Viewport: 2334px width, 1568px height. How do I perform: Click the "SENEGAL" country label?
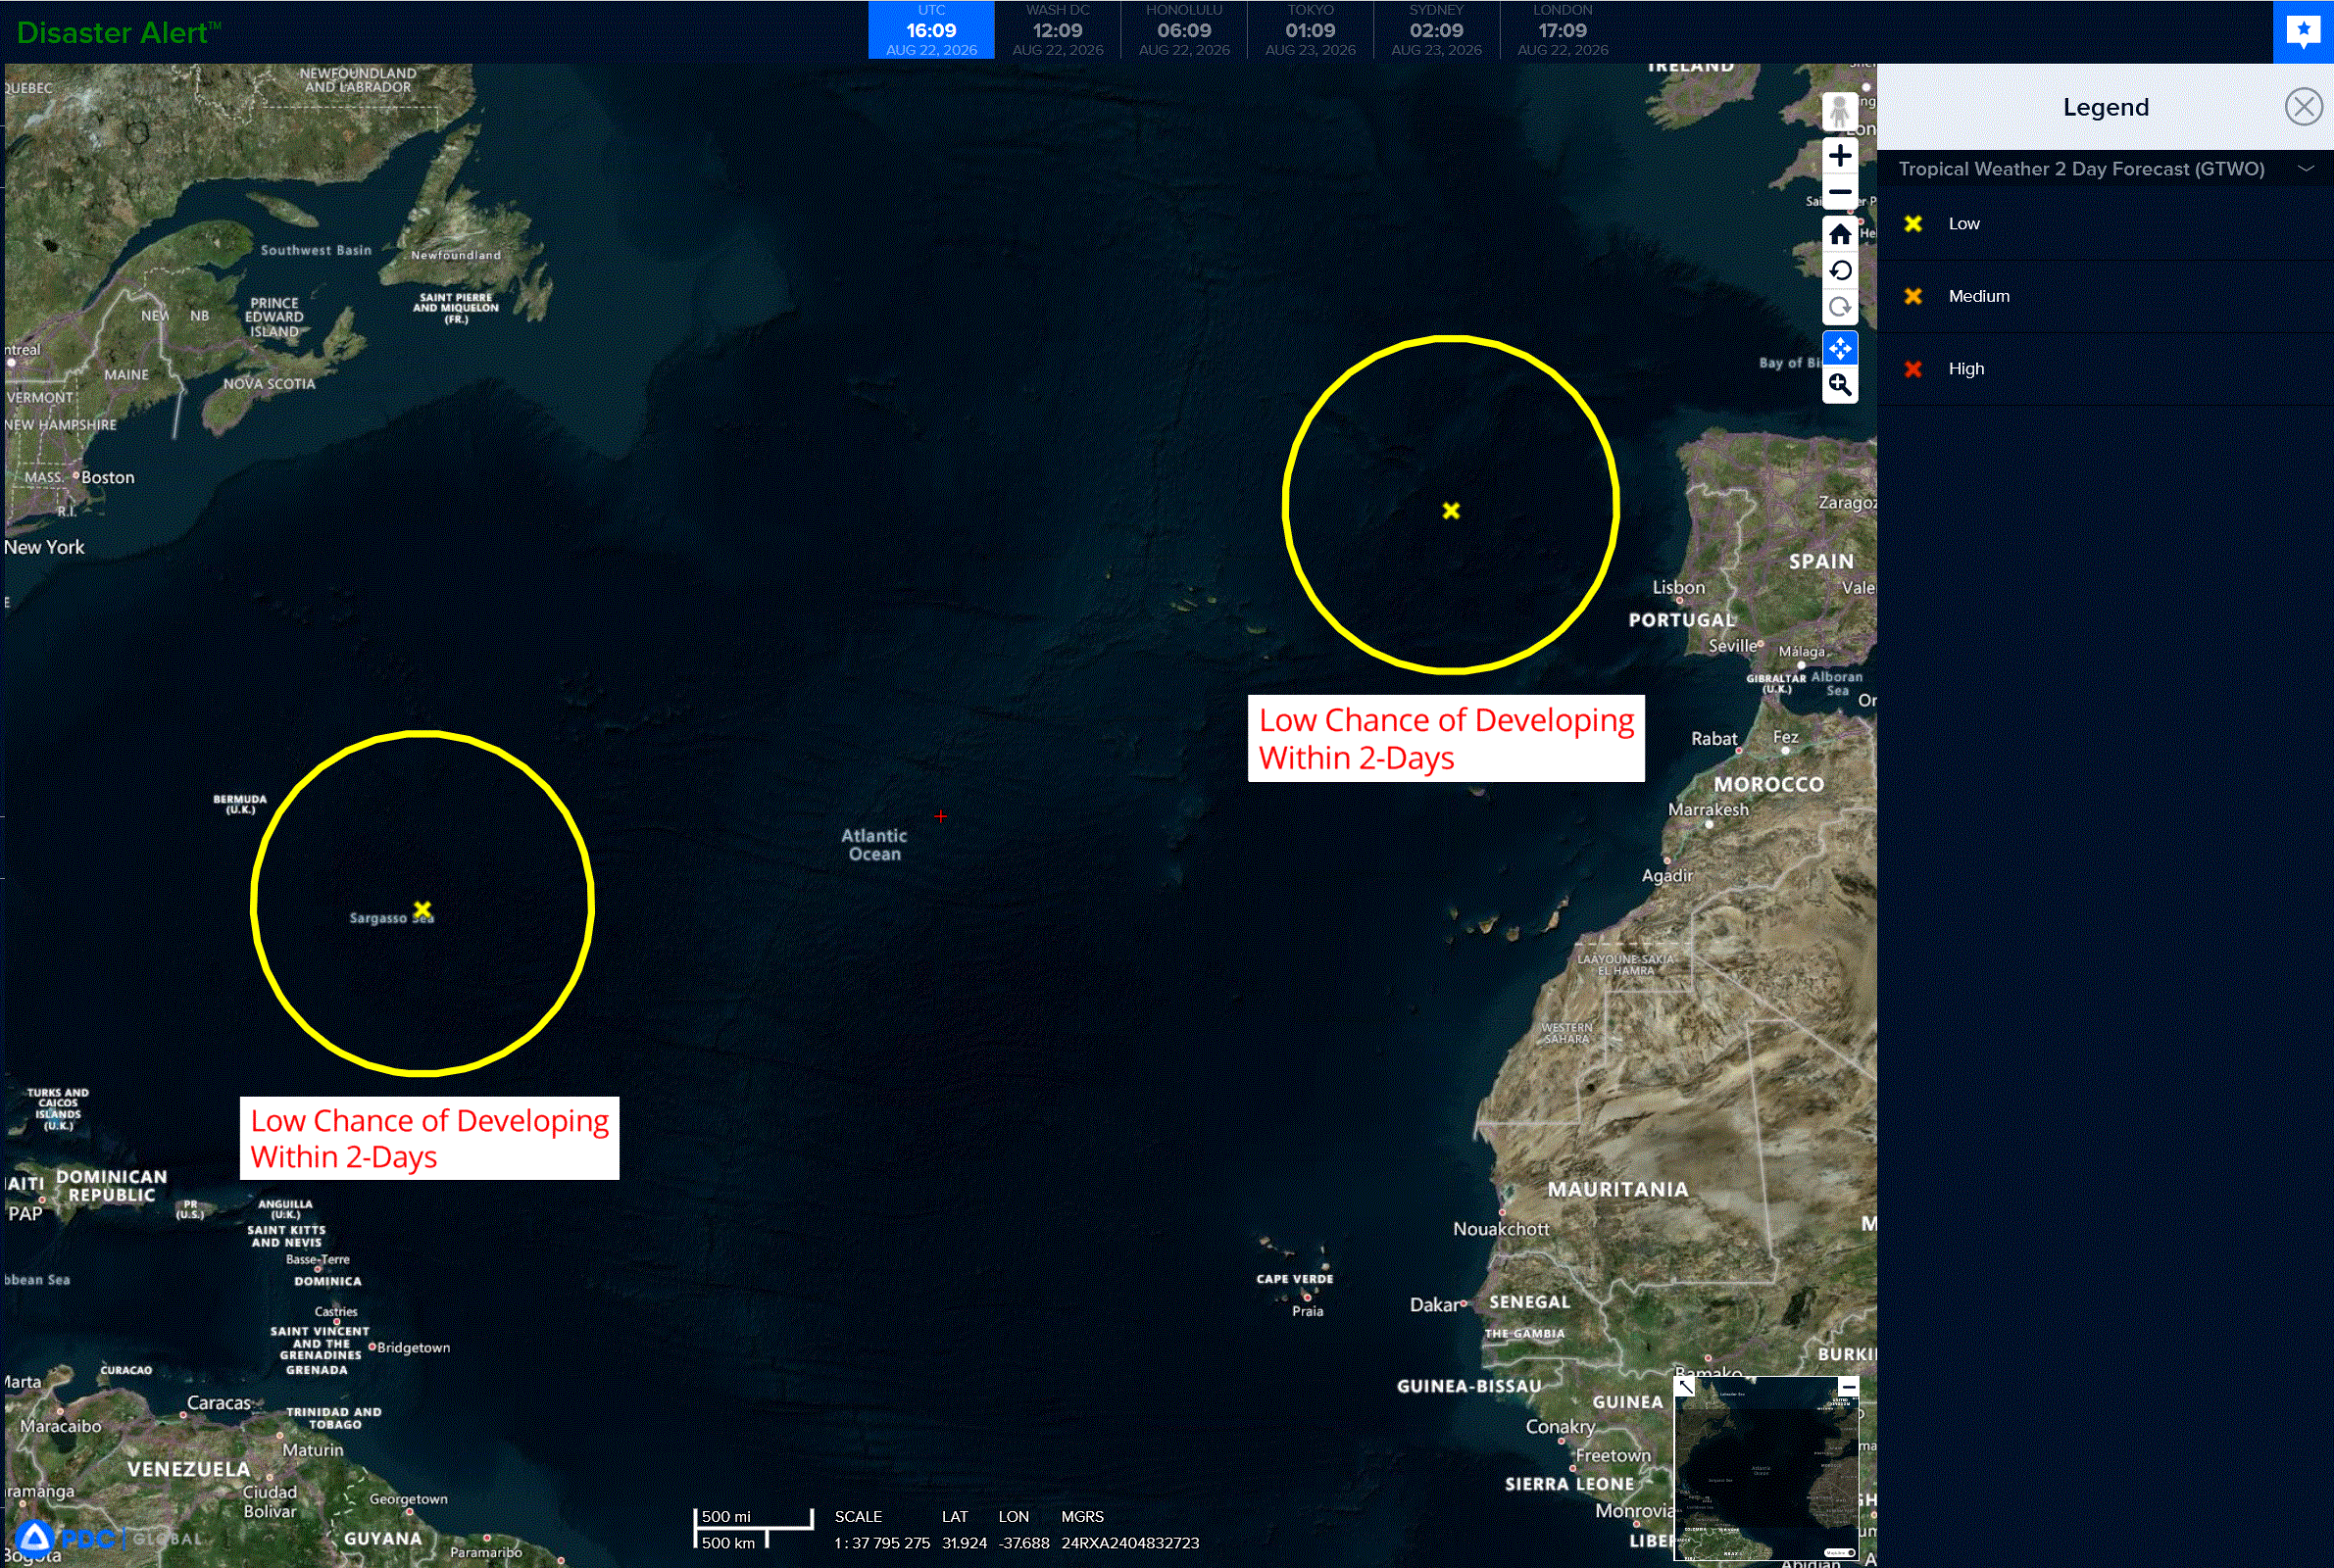1530,1302
